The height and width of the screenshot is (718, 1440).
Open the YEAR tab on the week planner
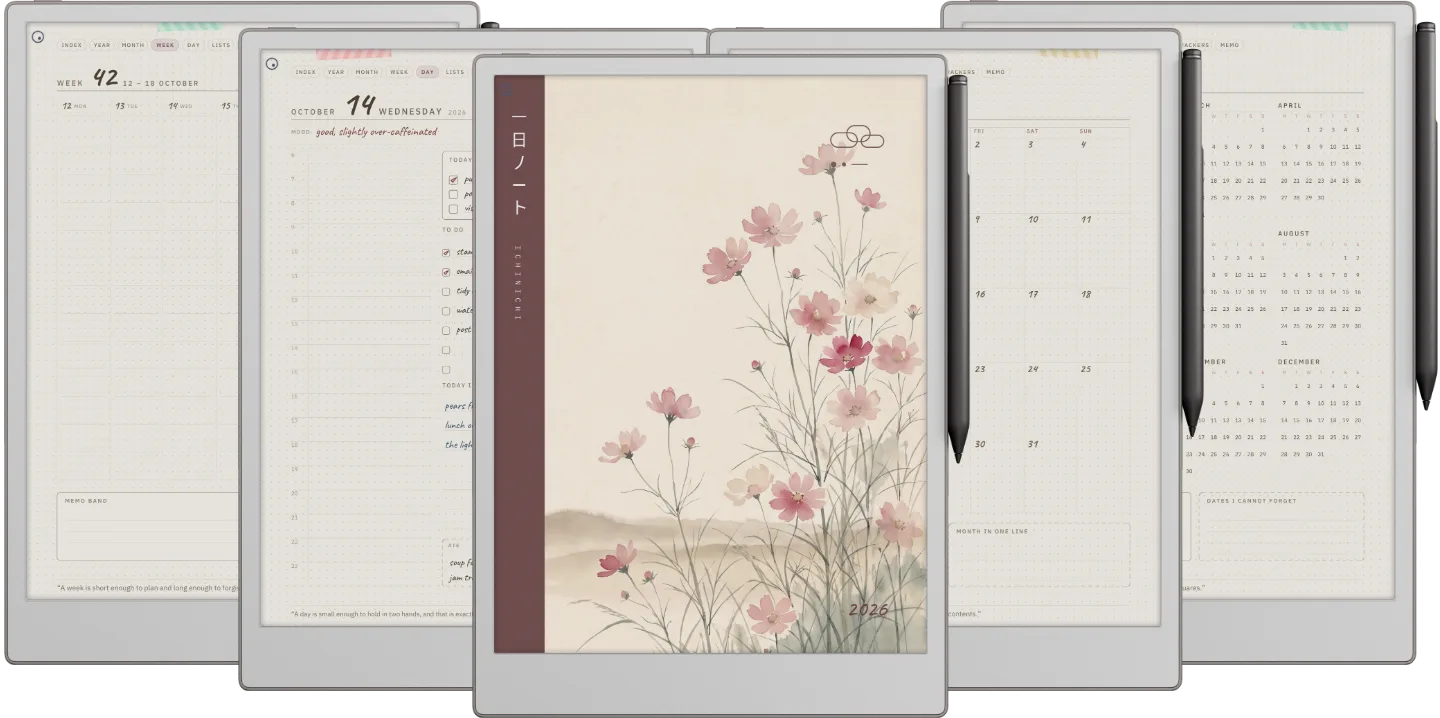pos(102,45)
